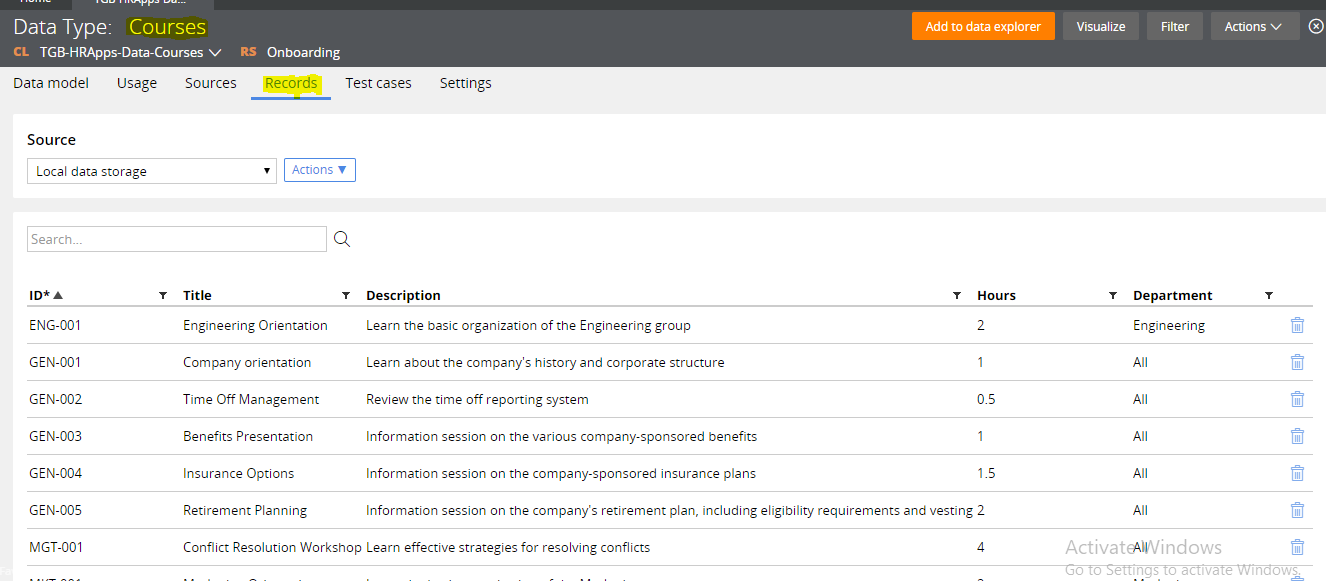Delete the GEN-001 Company orientation record
The width and height of the screenshot is (1326, 581).
(x=1297, y=362)
